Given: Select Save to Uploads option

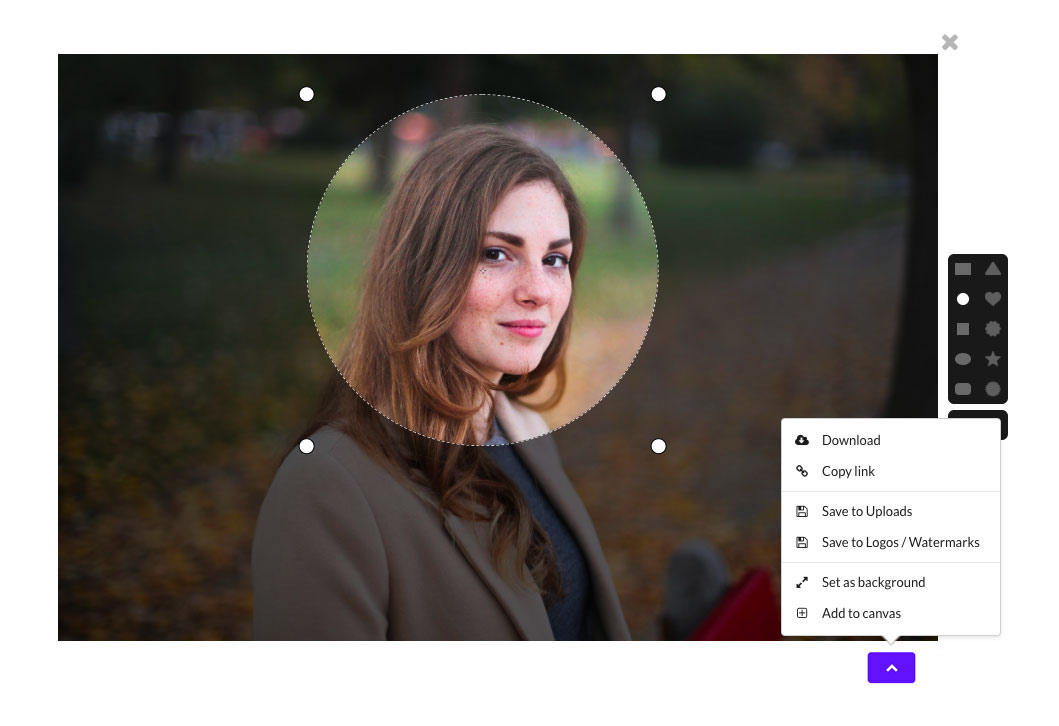Looking at the screenshot, I should [x=866, y=511].
